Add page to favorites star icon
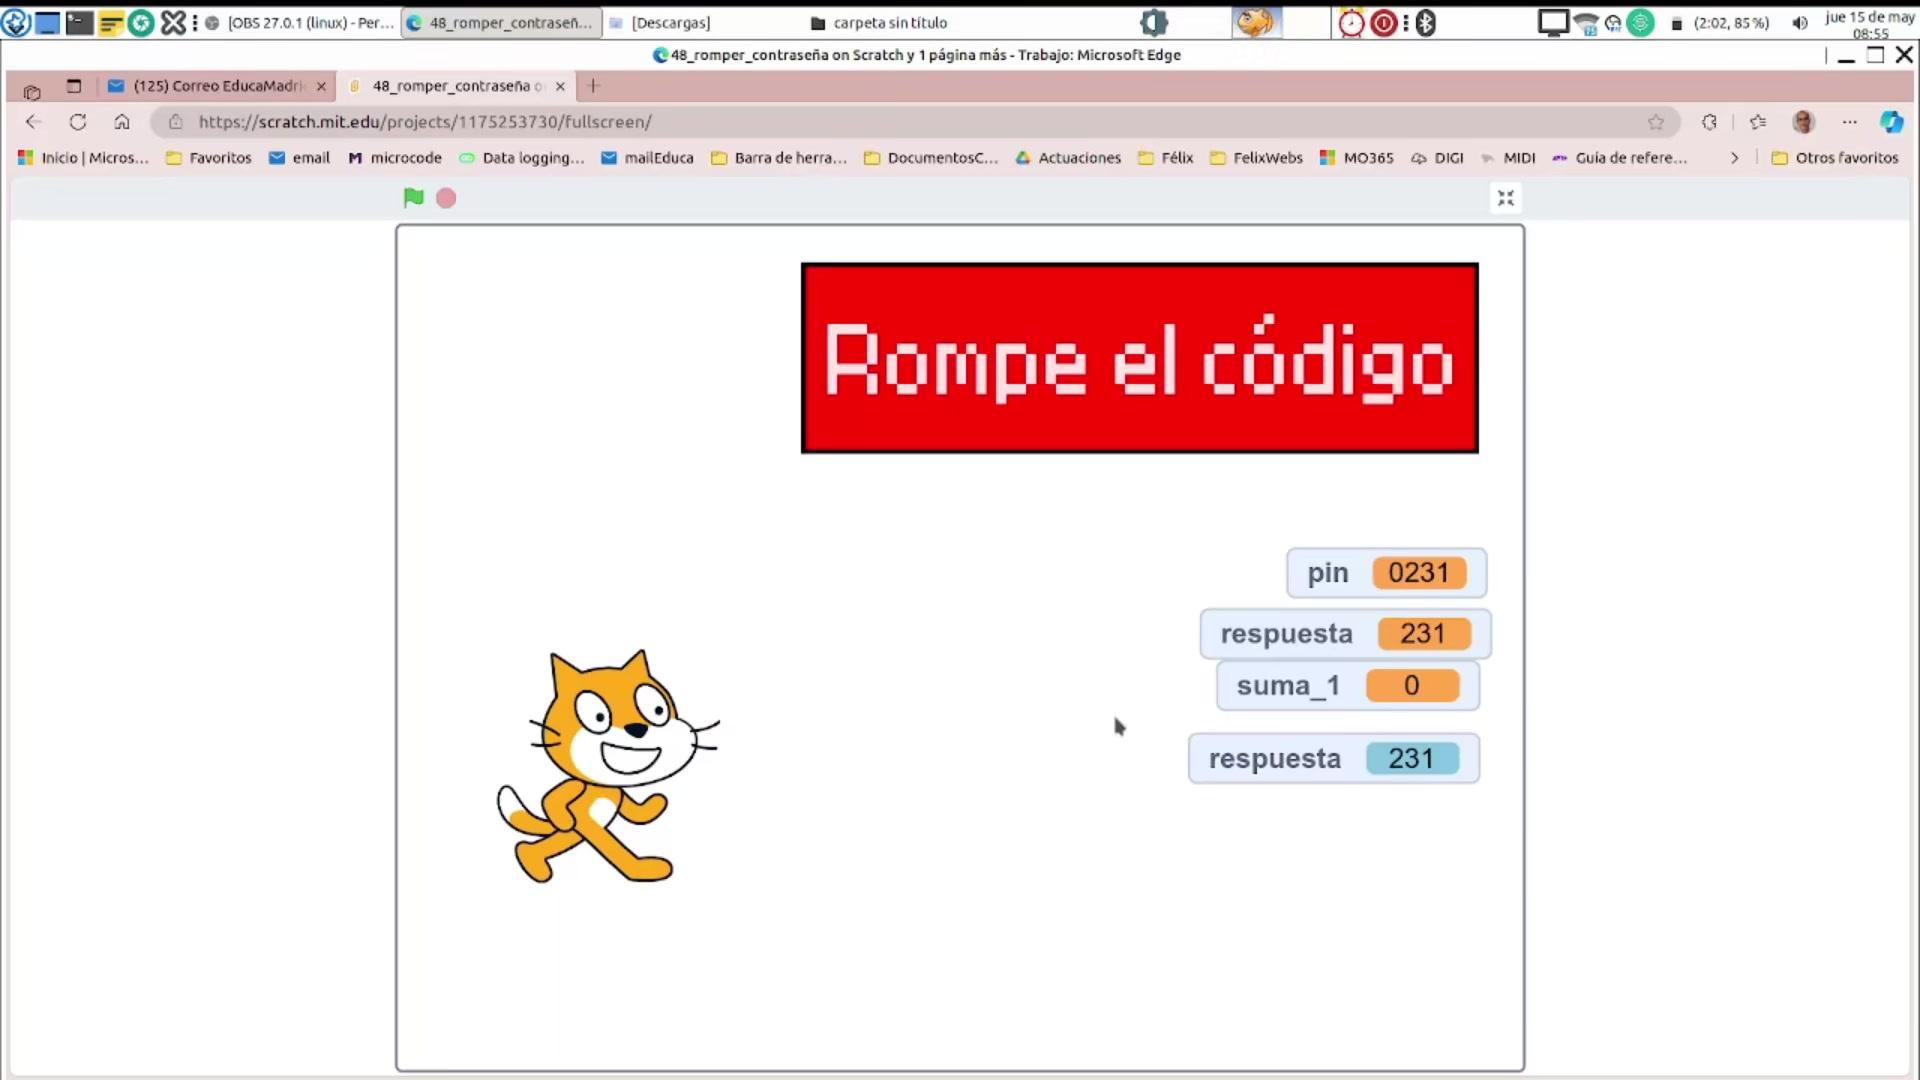Viewport: 1920px width, 1080px height. point(1656,122)
